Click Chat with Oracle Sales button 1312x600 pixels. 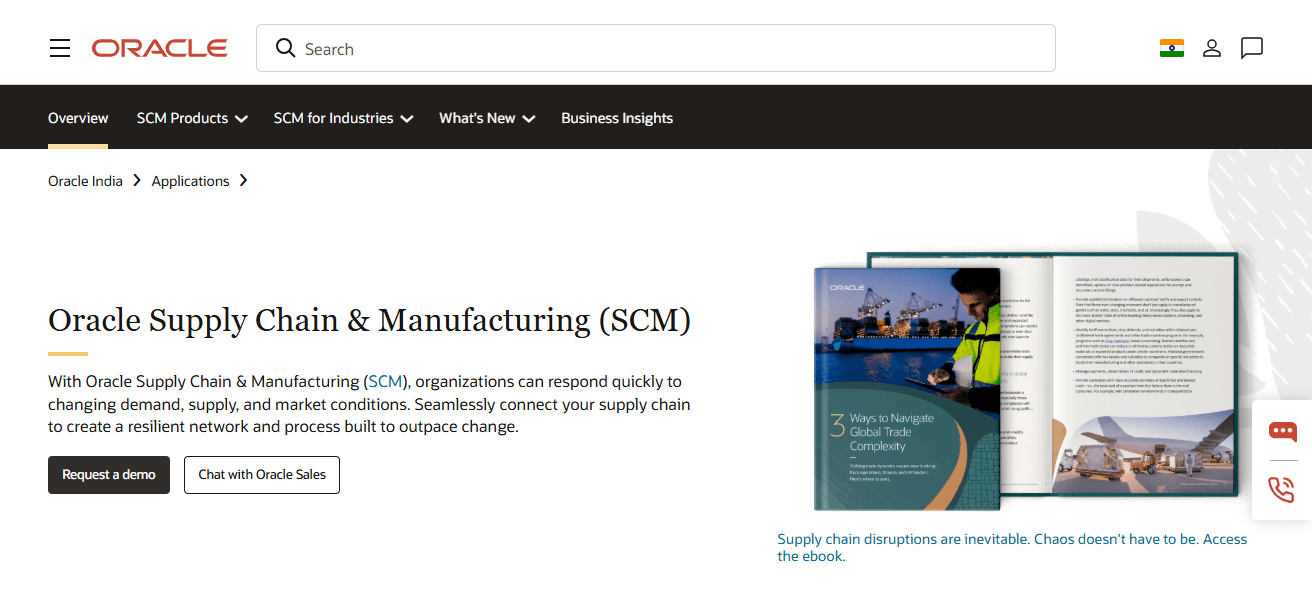pyautogui.click(x=262, y=475)
